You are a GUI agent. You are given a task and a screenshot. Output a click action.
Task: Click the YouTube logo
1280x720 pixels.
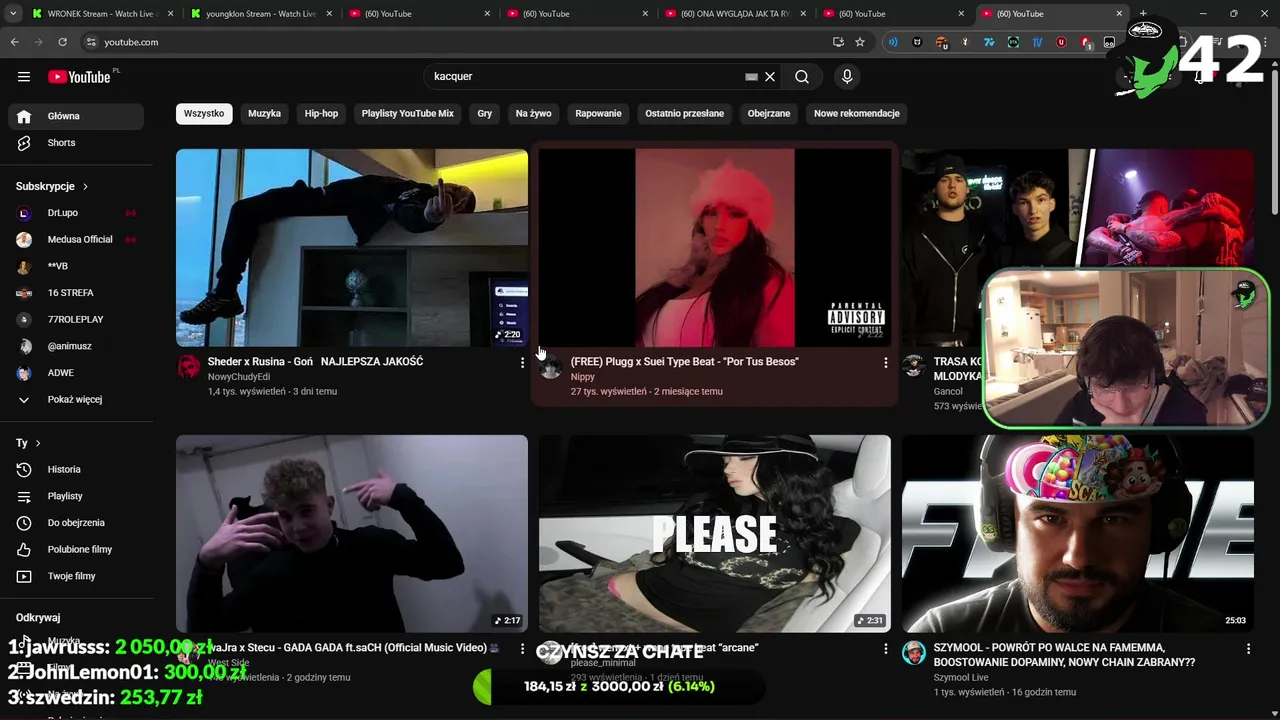79,77
